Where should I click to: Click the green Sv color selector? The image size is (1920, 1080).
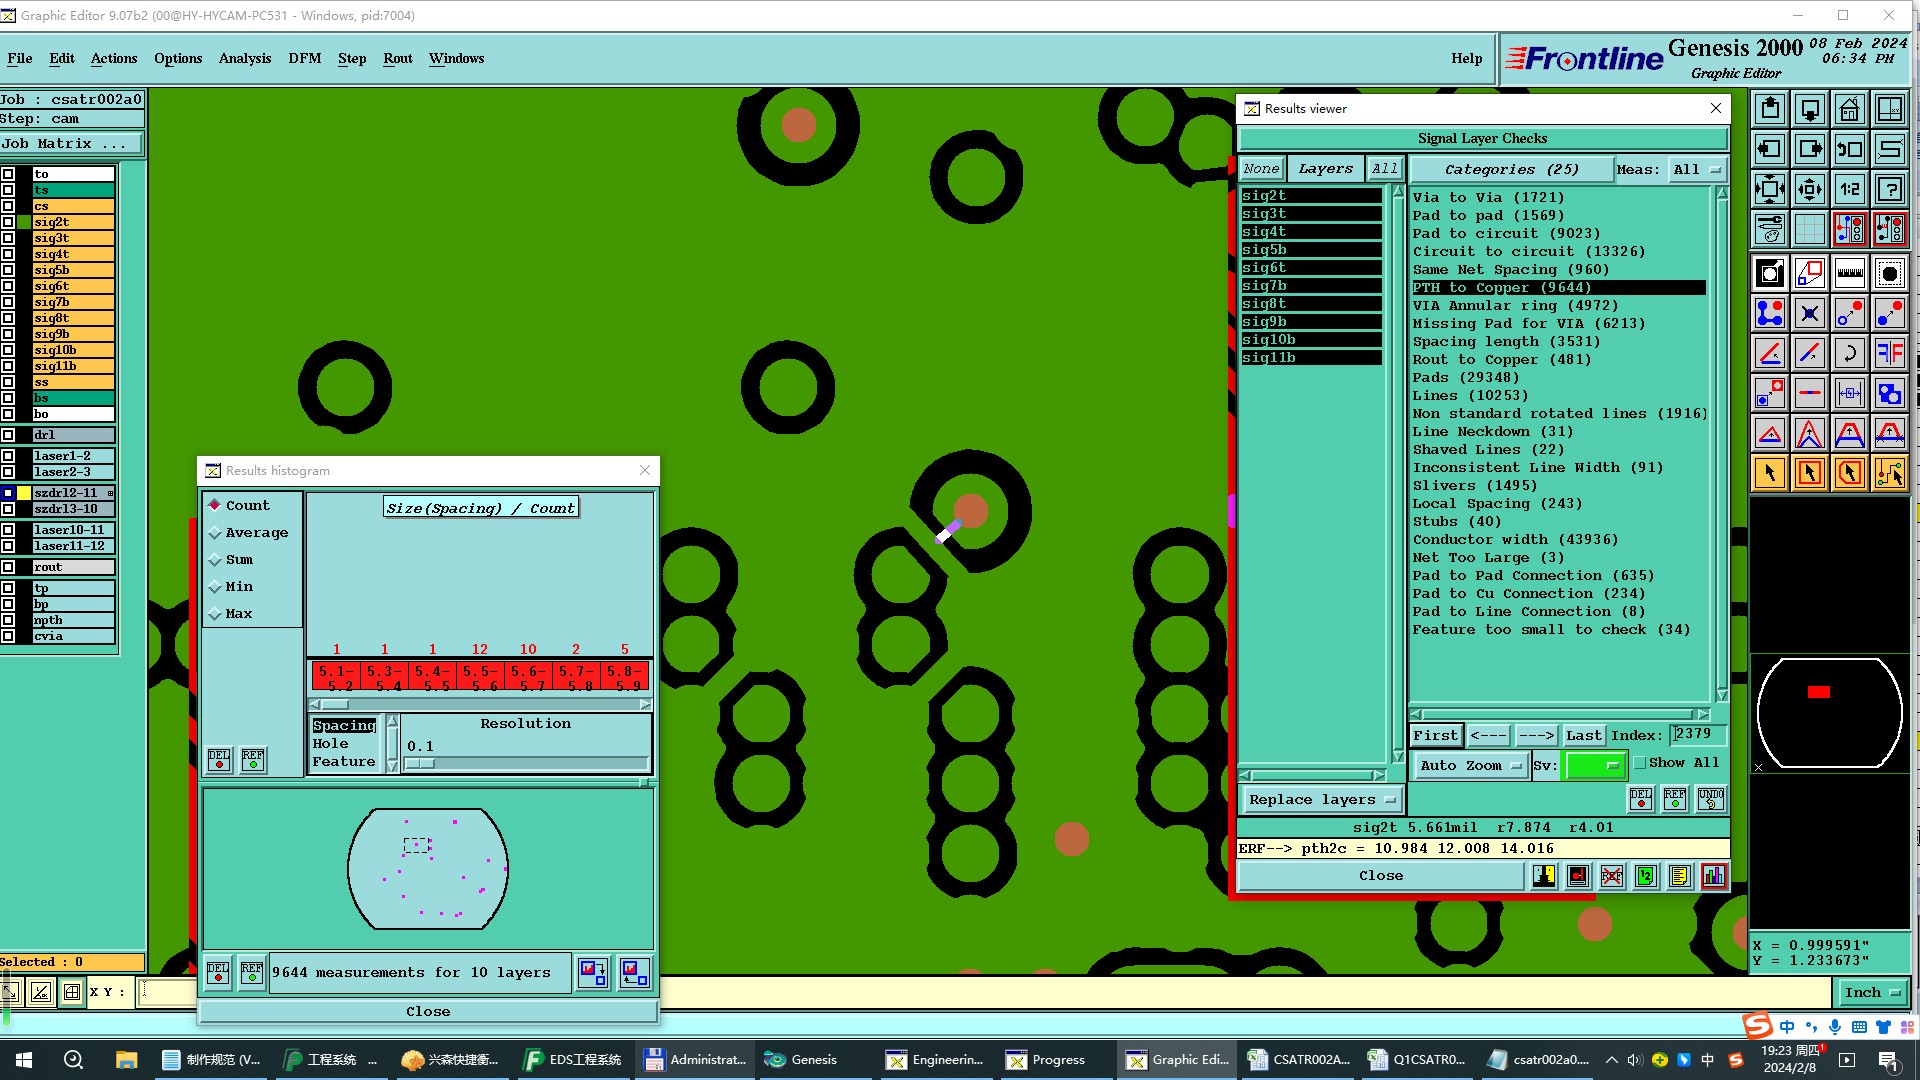click(x=1593, y=766)
